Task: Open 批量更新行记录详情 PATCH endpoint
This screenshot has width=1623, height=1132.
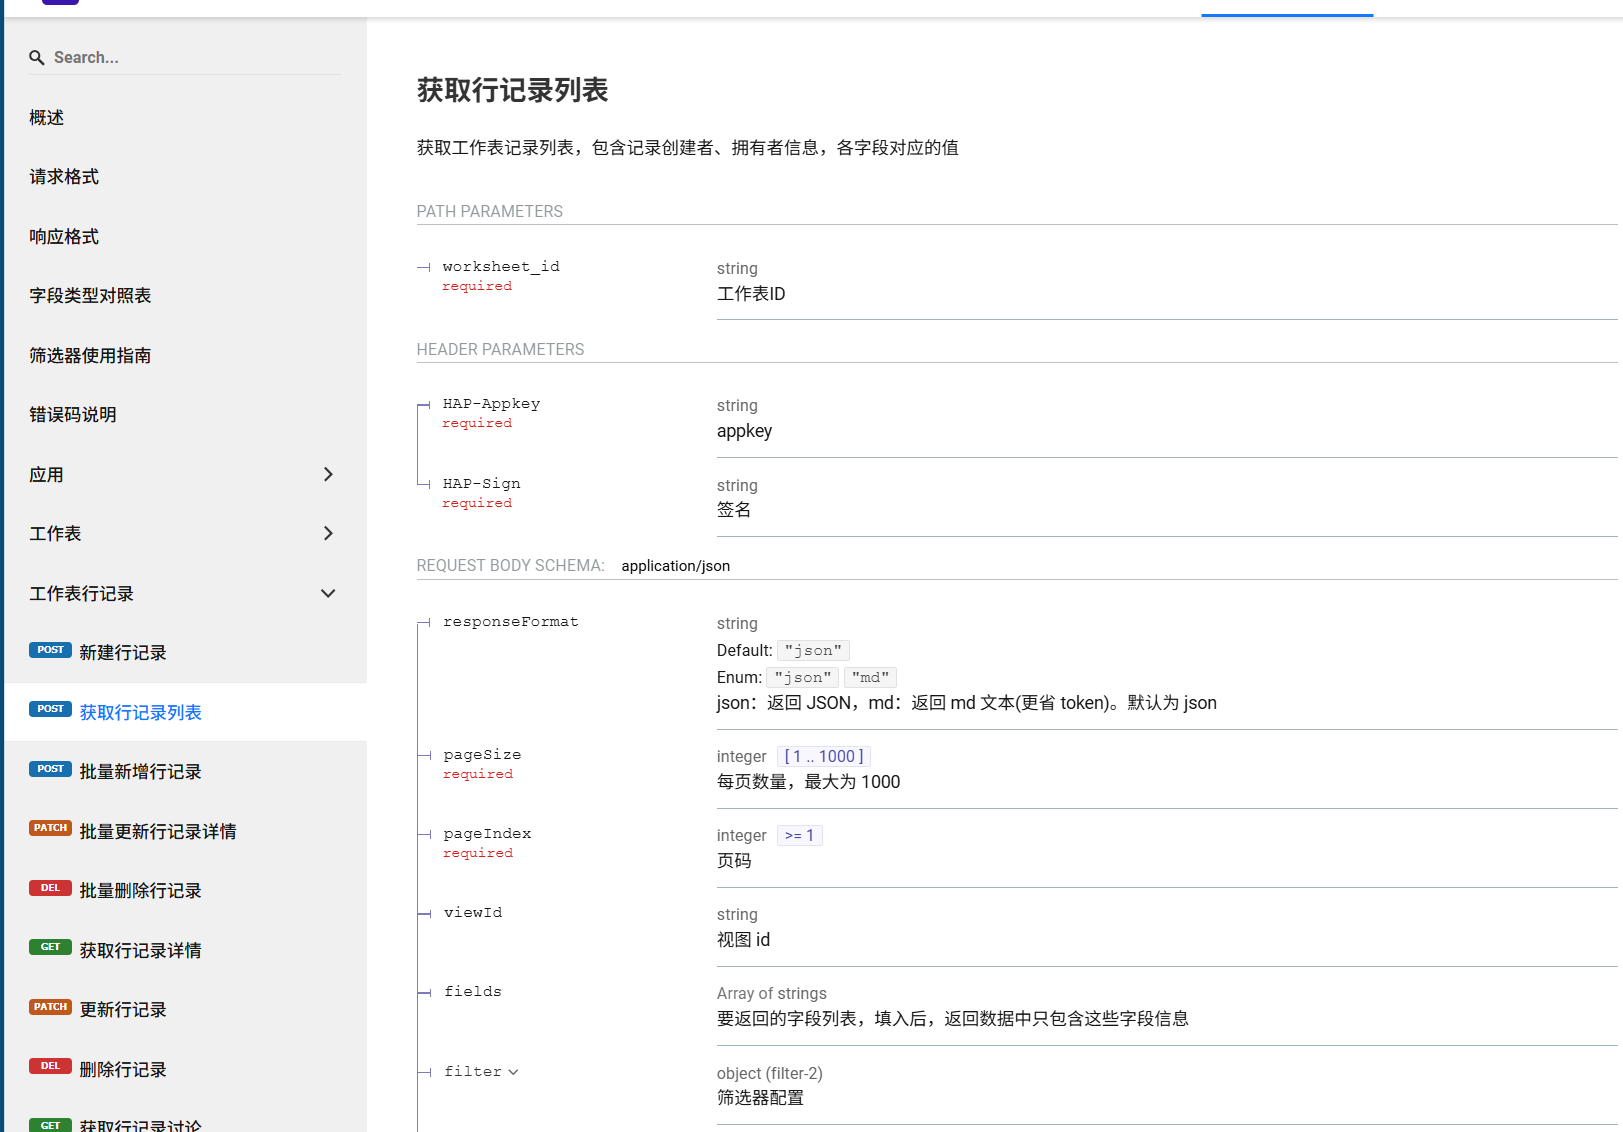Action: coord(157,831)
